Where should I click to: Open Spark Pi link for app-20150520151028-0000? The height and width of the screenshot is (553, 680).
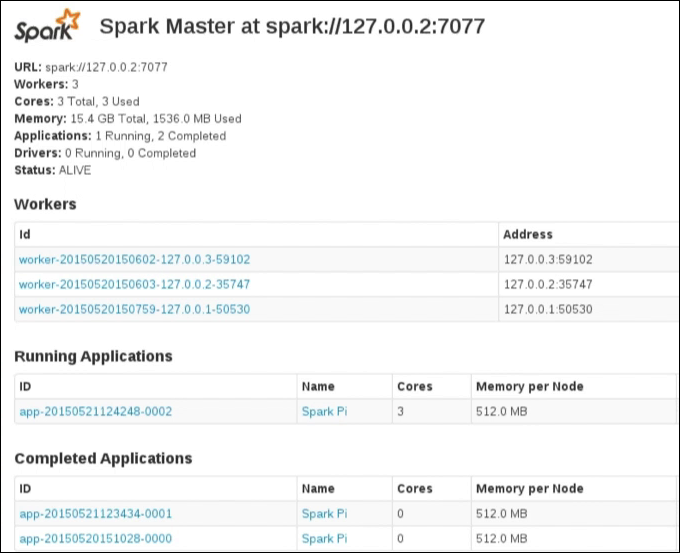click(324, 539)
